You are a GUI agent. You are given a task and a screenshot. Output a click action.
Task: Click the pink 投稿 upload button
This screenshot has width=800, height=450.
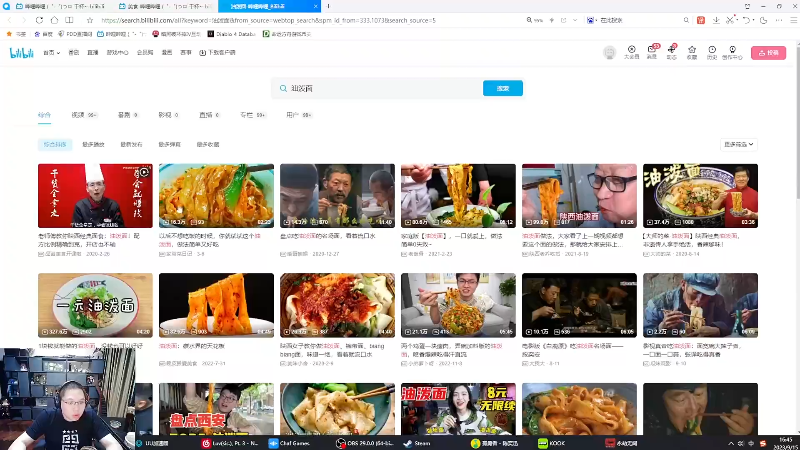pyautogui.click(x=768, y=53)
